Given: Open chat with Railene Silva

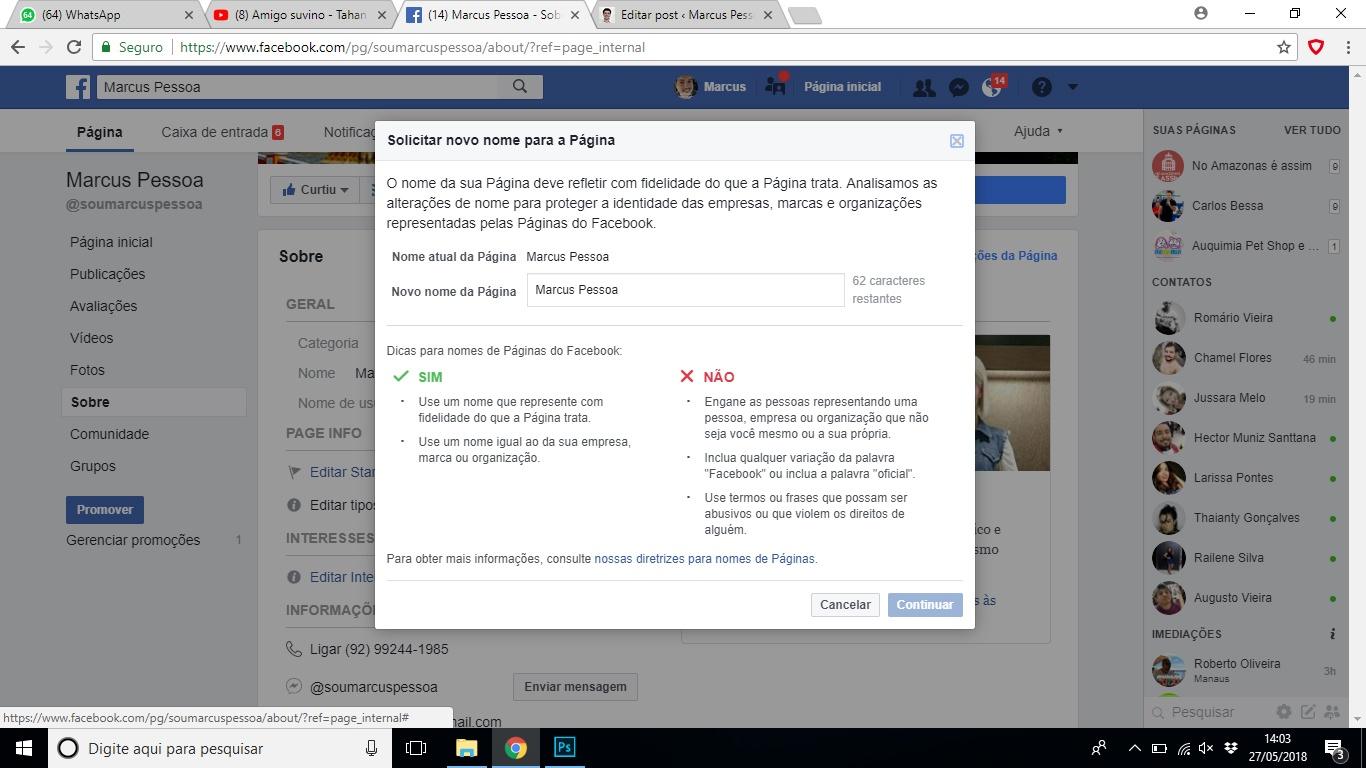Looking at the screenshot, I should [1246, 558].
